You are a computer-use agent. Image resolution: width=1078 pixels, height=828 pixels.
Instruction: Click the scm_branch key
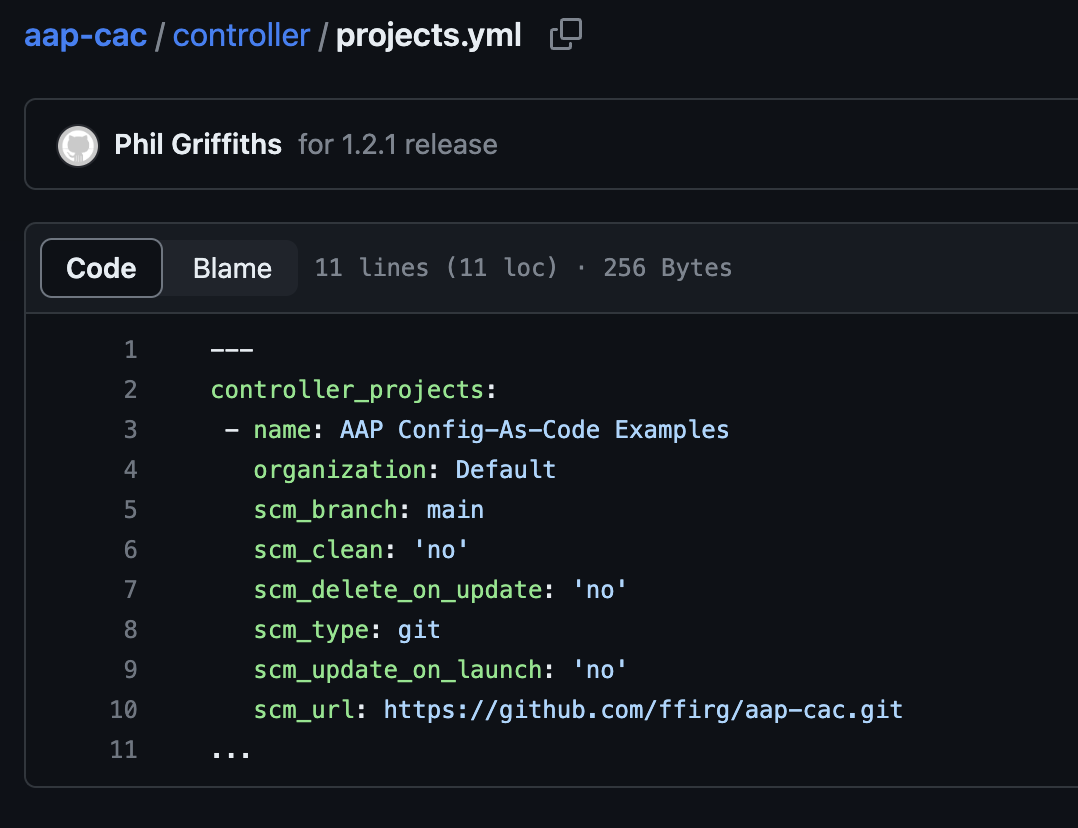pos(326,510)
